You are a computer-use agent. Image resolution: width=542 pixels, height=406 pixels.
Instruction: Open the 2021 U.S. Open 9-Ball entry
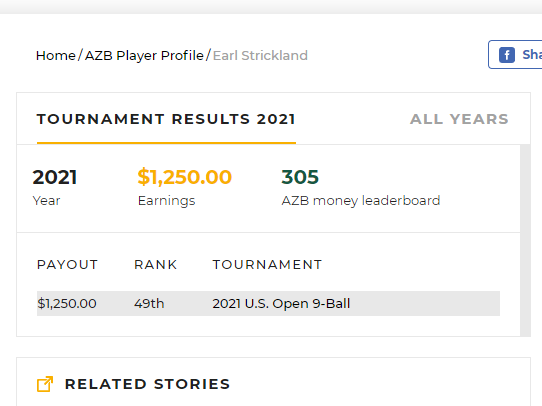point(281,304)
